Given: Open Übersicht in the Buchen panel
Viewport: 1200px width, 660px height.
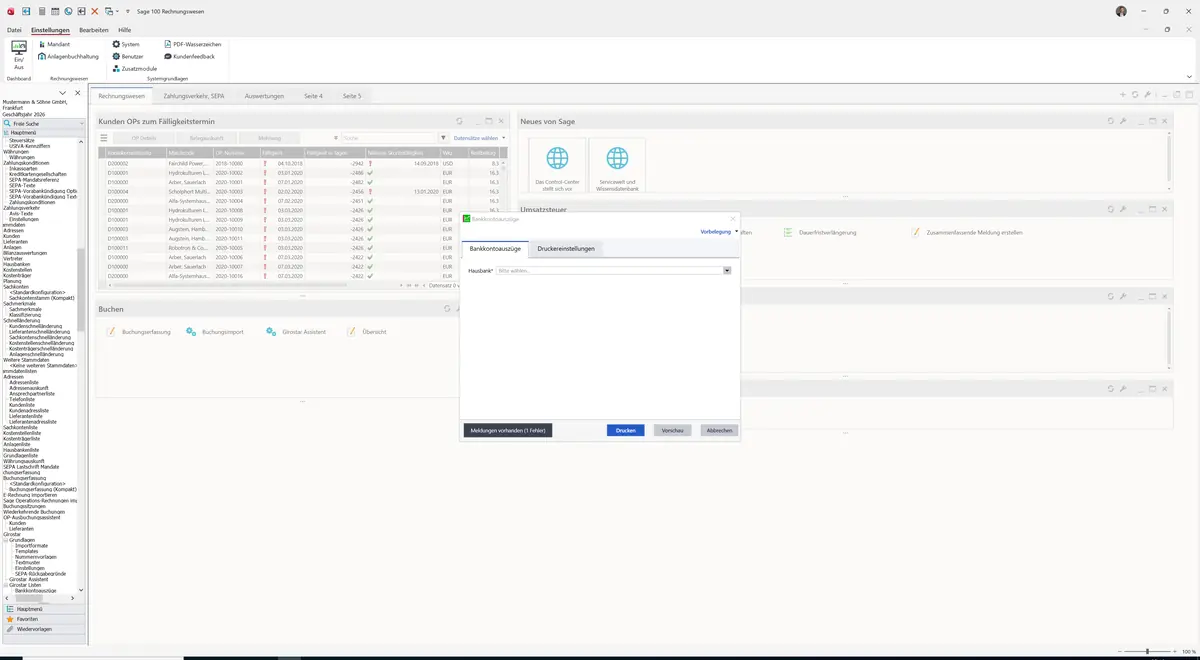Looking at the screenshot, I should [x=367, y=331].
